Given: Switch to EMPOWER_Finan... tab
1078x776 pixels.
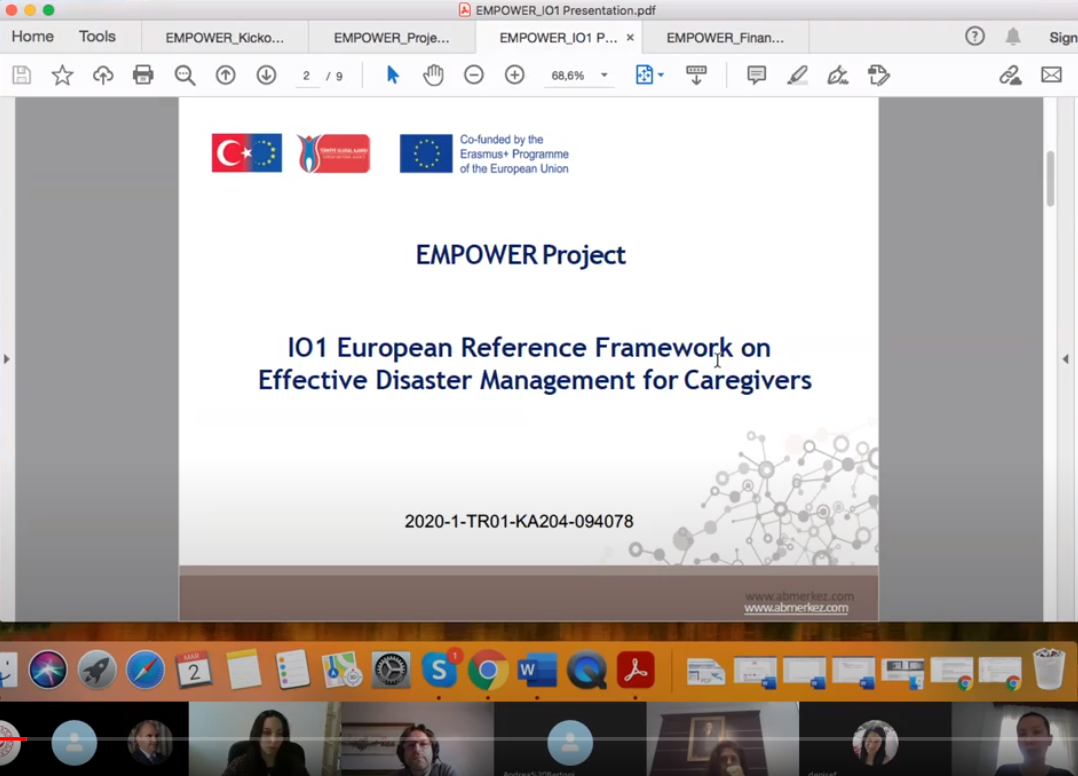Looking at the screenshot, I should [724, 38].
